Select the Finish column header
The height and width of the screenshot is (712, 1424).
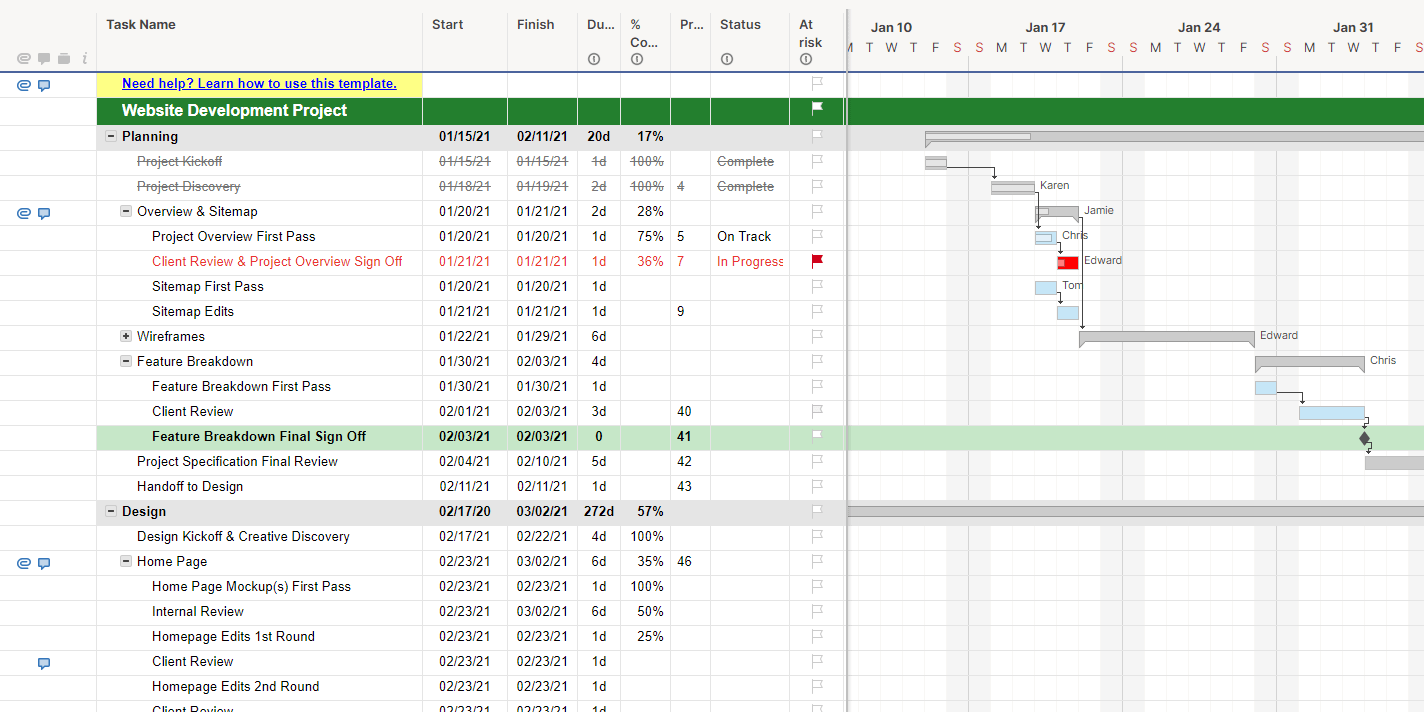535,25
